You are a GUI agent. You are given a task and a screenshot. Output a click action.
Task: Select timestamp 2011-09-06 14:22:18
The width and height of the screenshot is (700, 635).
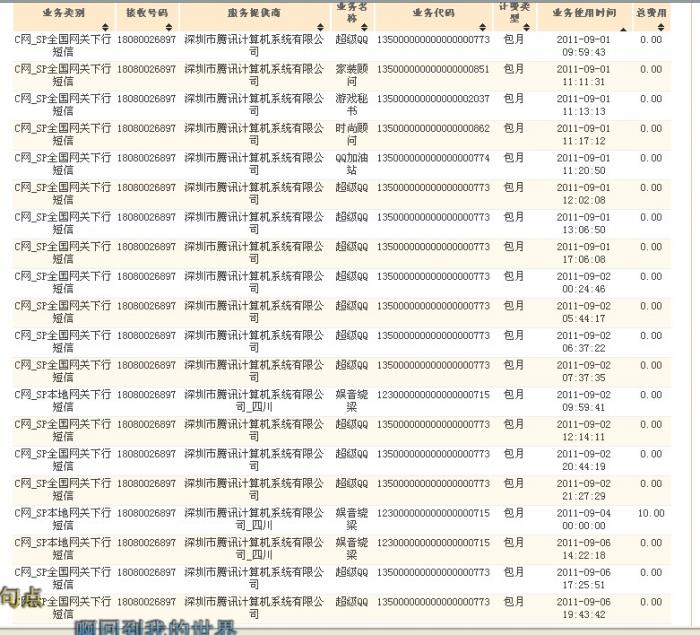pos(584,549)
